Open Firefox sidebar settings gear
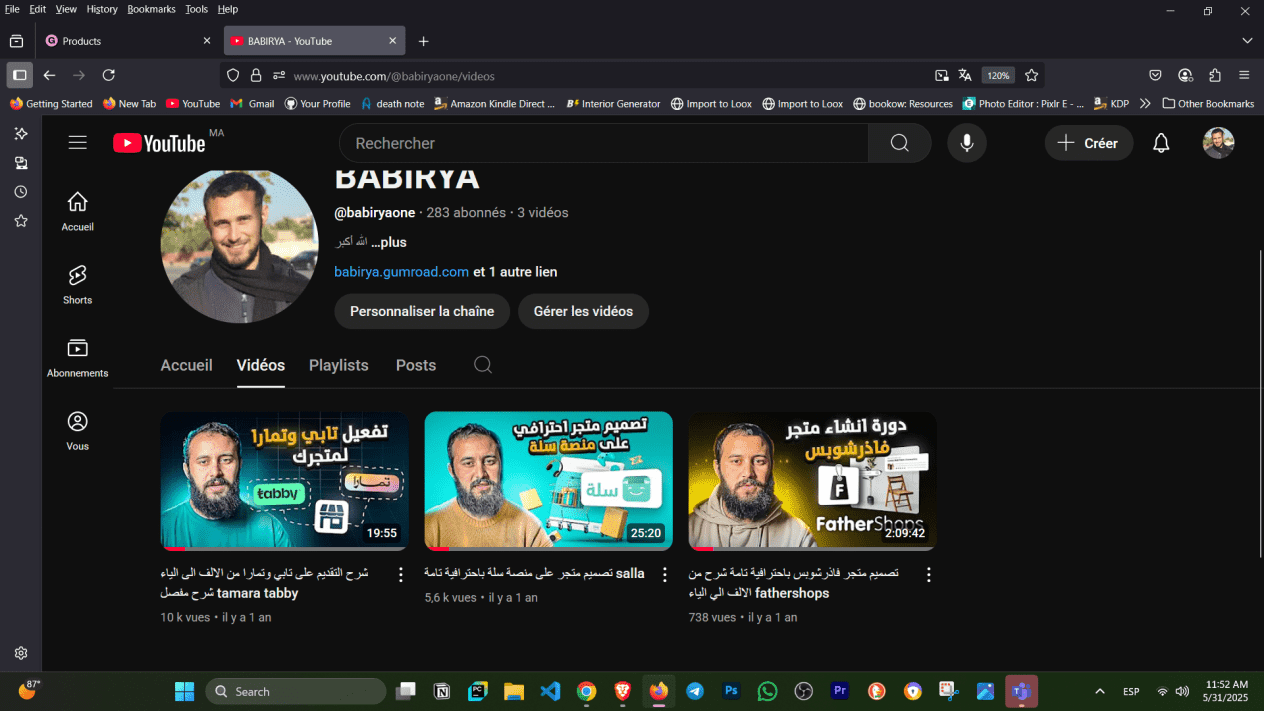This screenshot has width=1264, height=711. [20, 653]
